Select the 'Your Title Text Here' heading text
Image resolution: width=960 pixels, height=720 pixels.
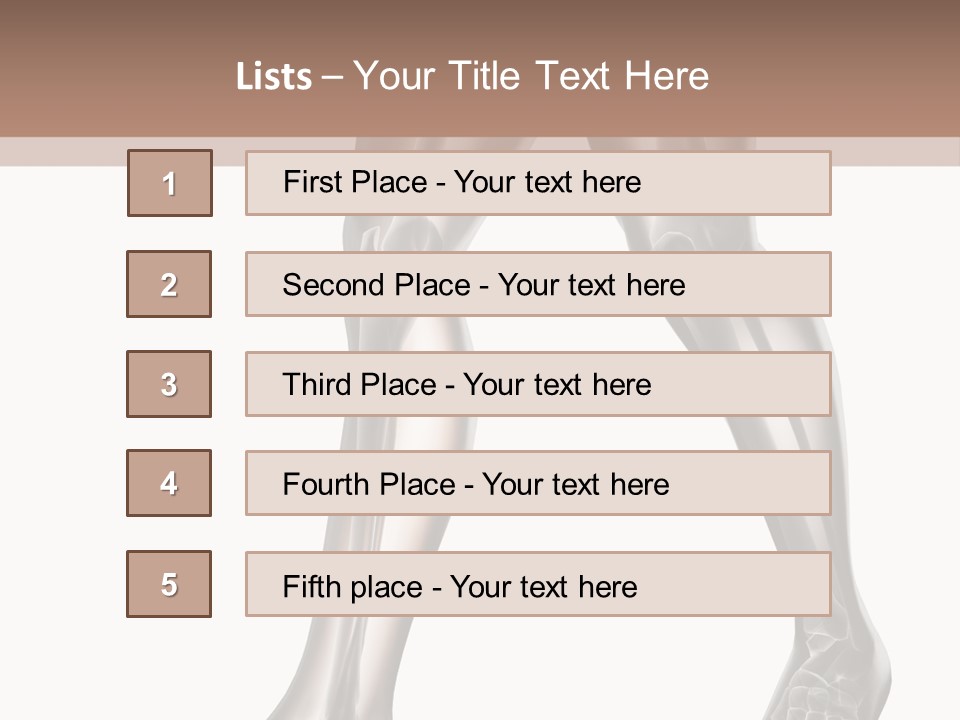[x=531, y=76]
